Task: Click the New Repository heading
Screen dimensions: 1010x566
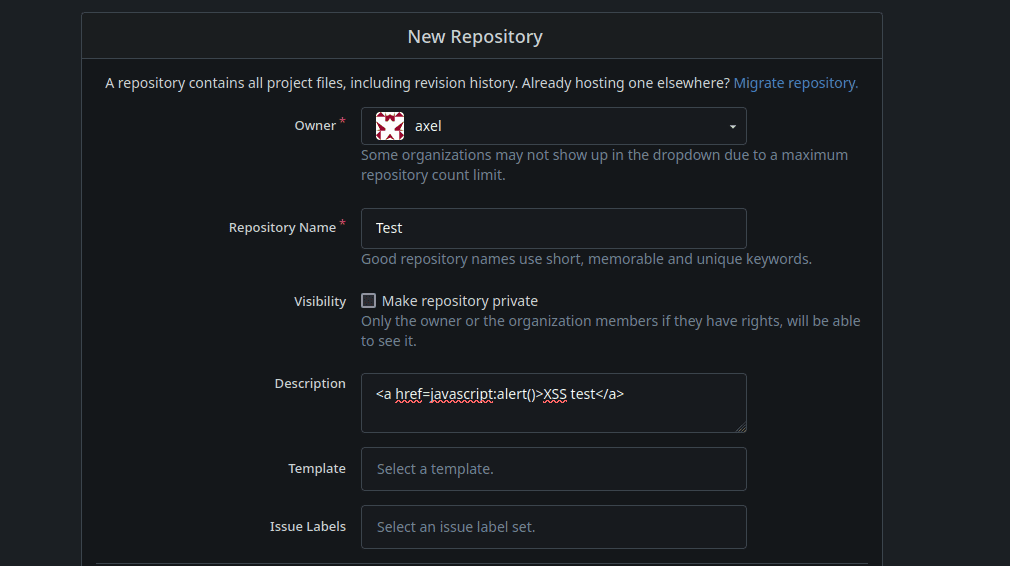Action: 475,37
